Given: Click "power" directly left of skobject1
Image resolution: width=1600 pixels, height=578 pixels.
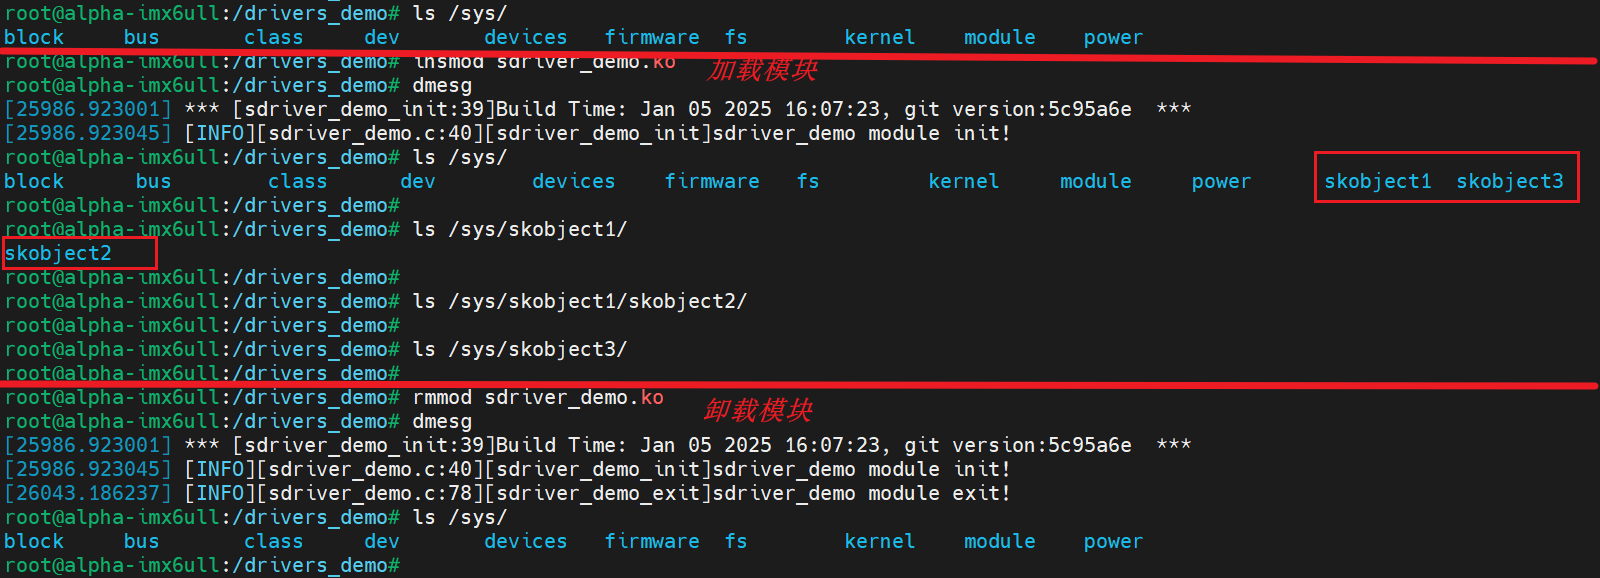Looking at the screenshot, I should [1221, 181].
